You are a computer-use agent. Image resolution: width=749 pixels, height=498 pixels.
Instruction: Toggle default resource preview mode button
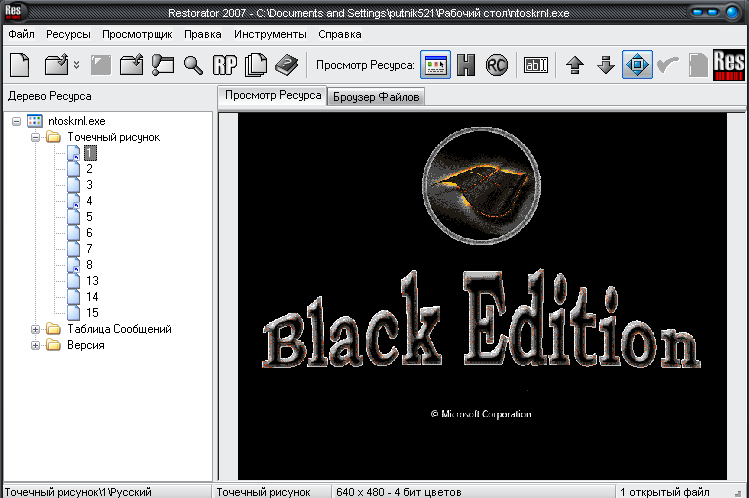(x=435, y=65)
